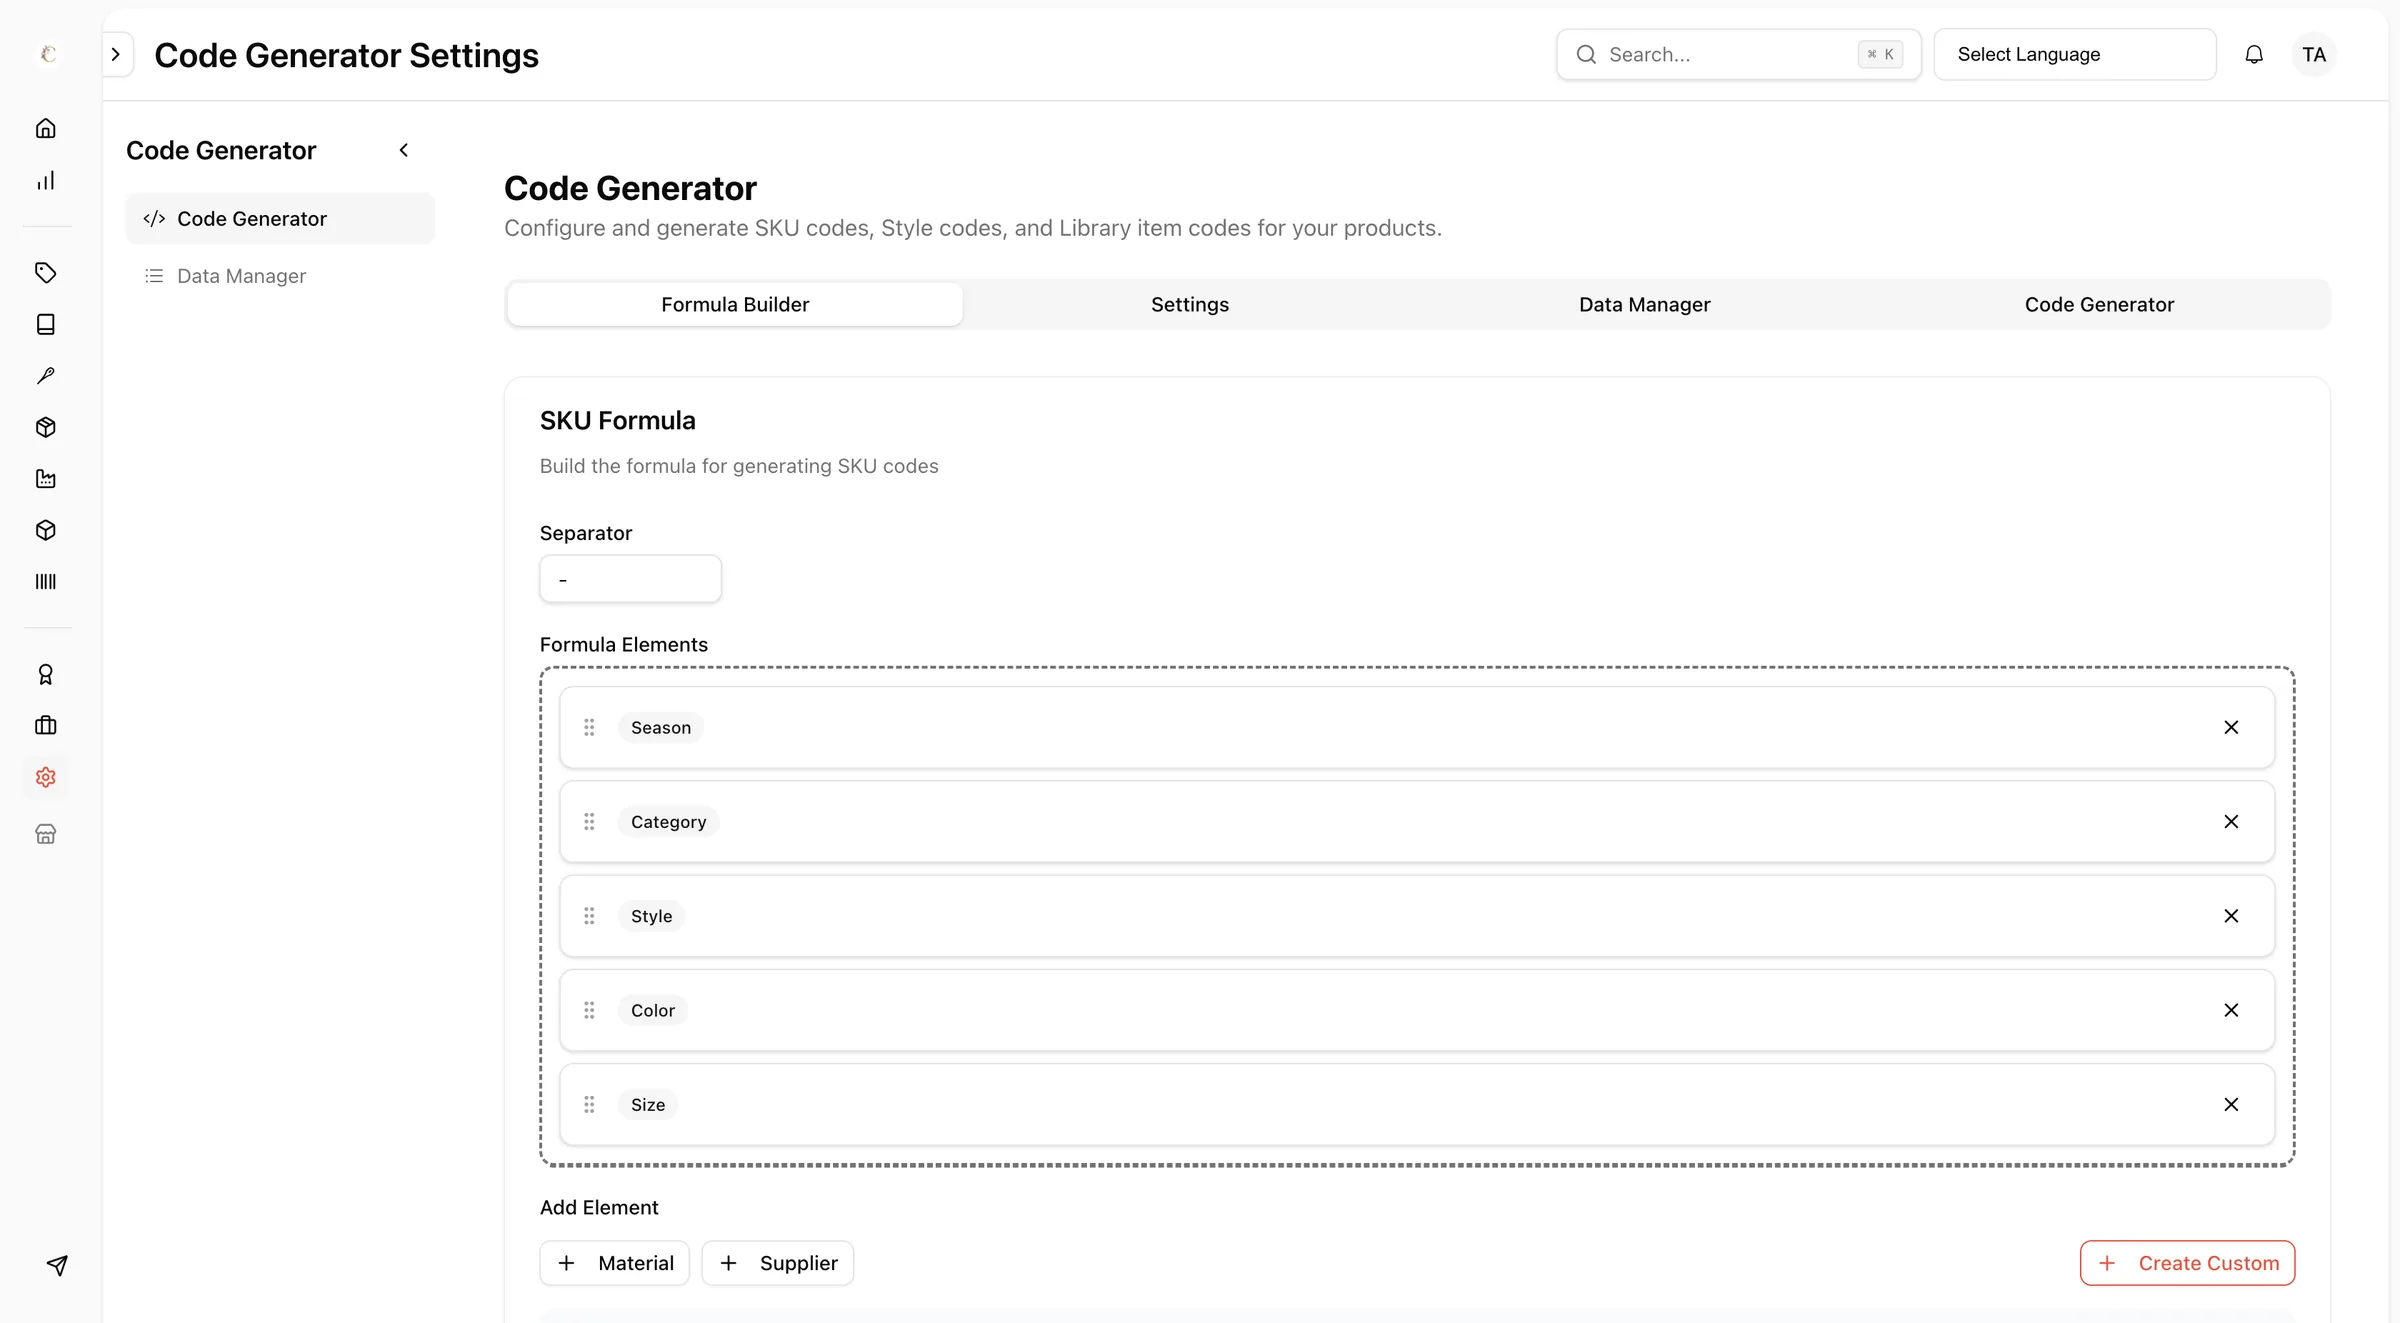Focus the Search field

click(1739, 54)
